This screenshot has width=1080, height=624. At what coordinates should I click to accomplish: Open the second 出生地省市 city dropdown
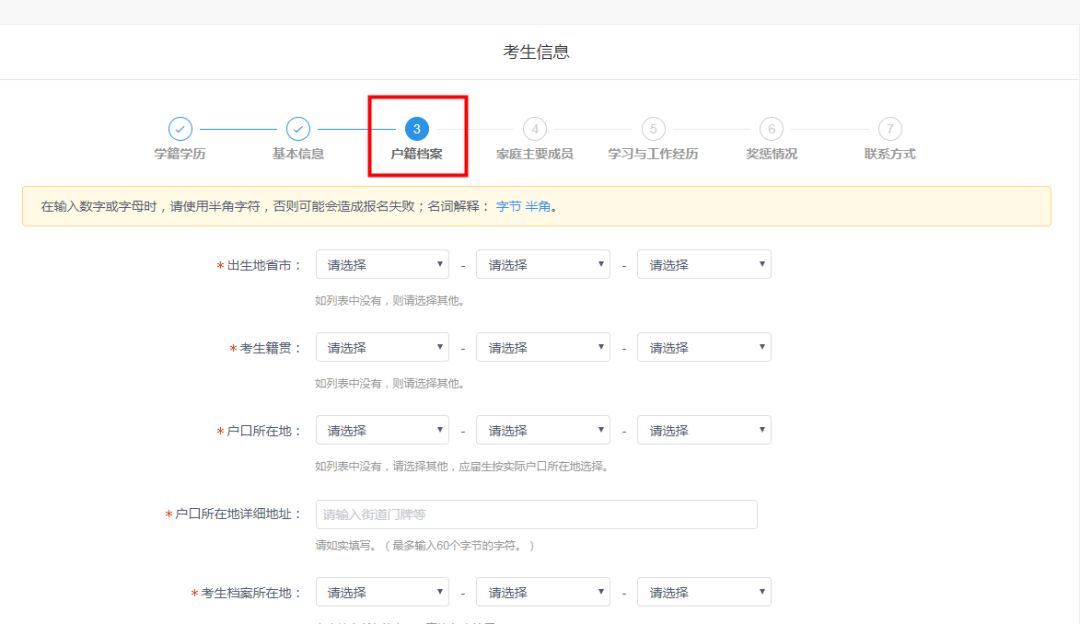click(x=543, y=265)
